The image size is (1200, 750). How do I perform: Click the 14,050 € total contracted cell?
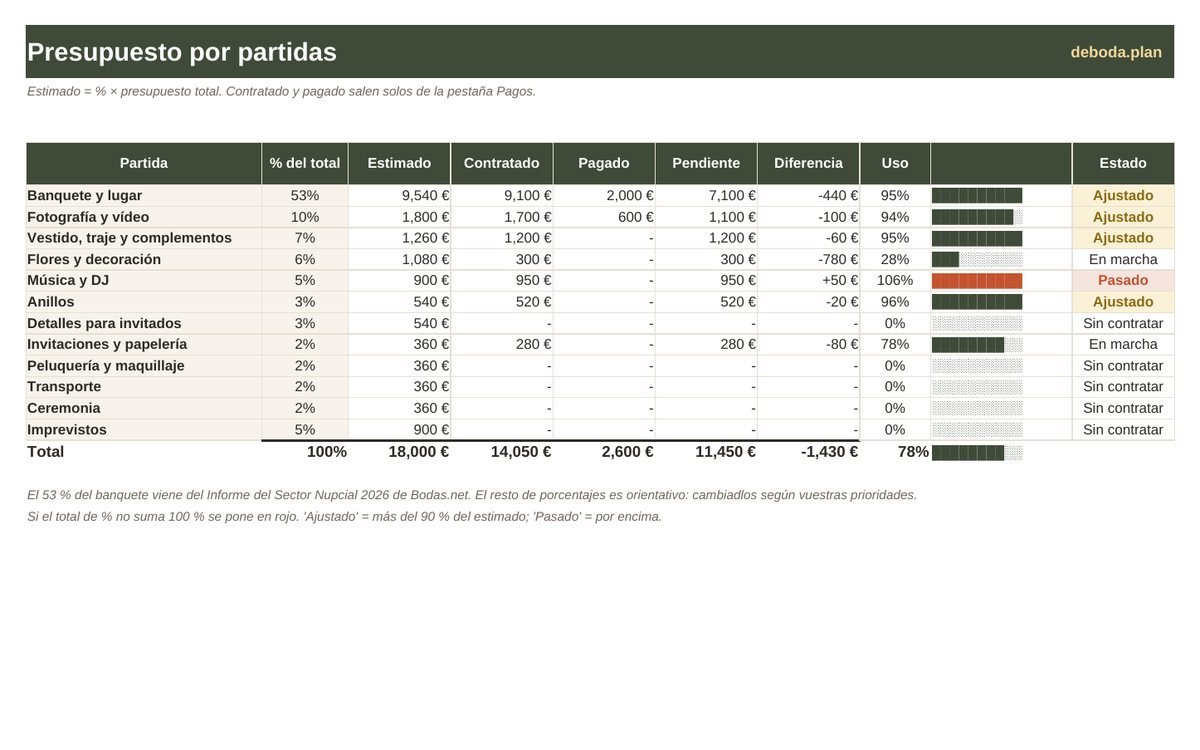501,452
